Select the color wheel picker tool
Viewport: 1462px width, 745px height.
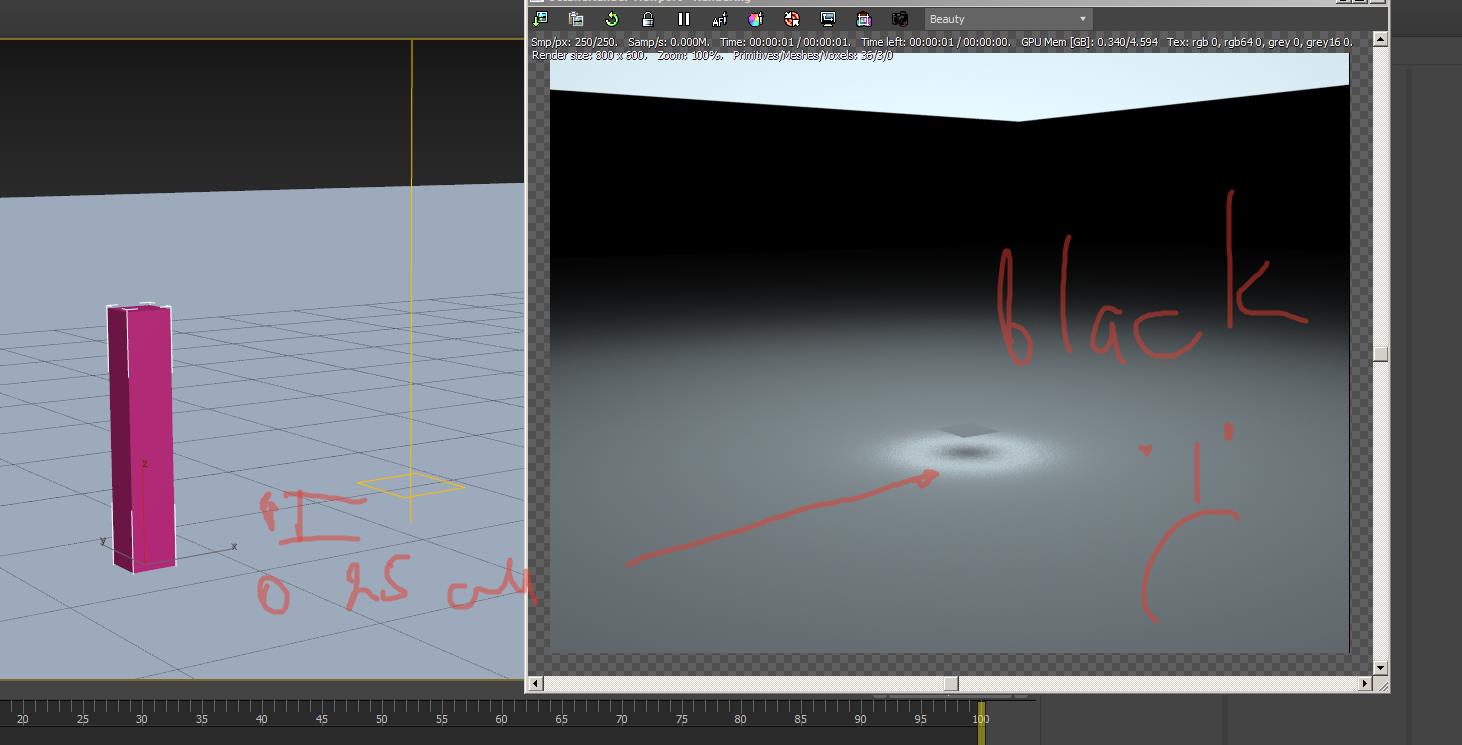point(756,19)
